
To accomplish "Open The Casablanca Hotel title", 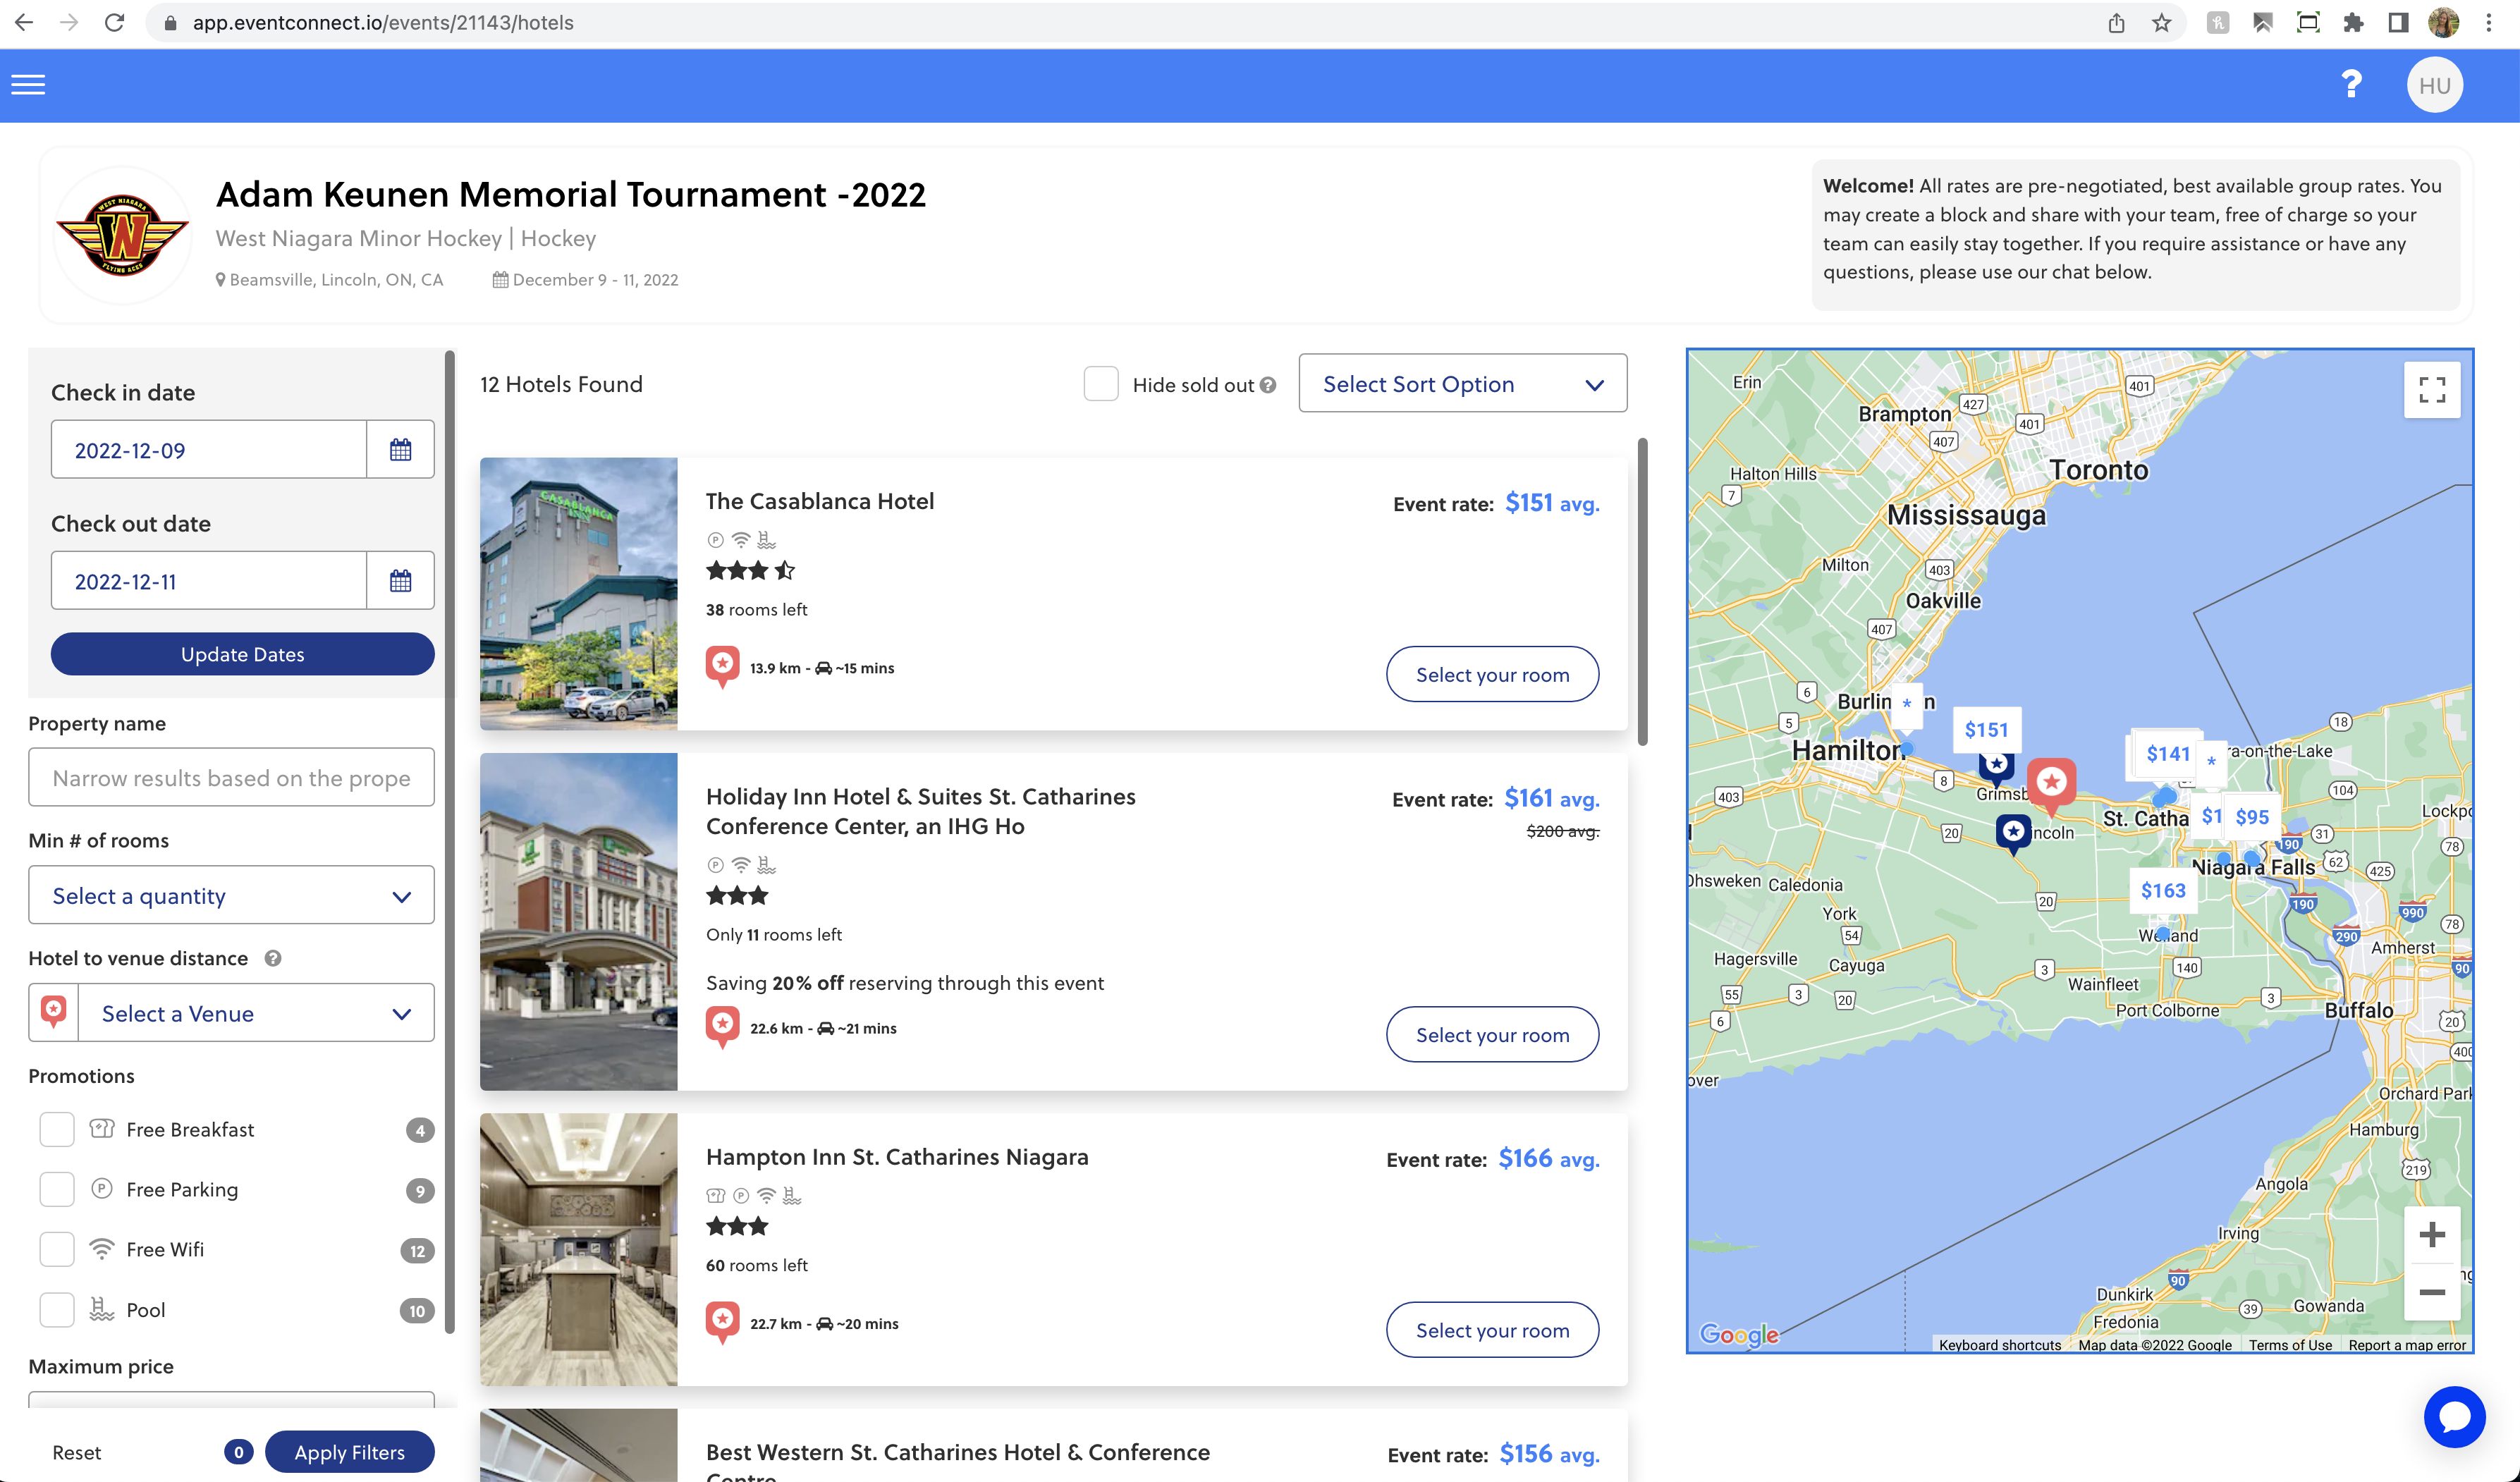I will [820, 501].
